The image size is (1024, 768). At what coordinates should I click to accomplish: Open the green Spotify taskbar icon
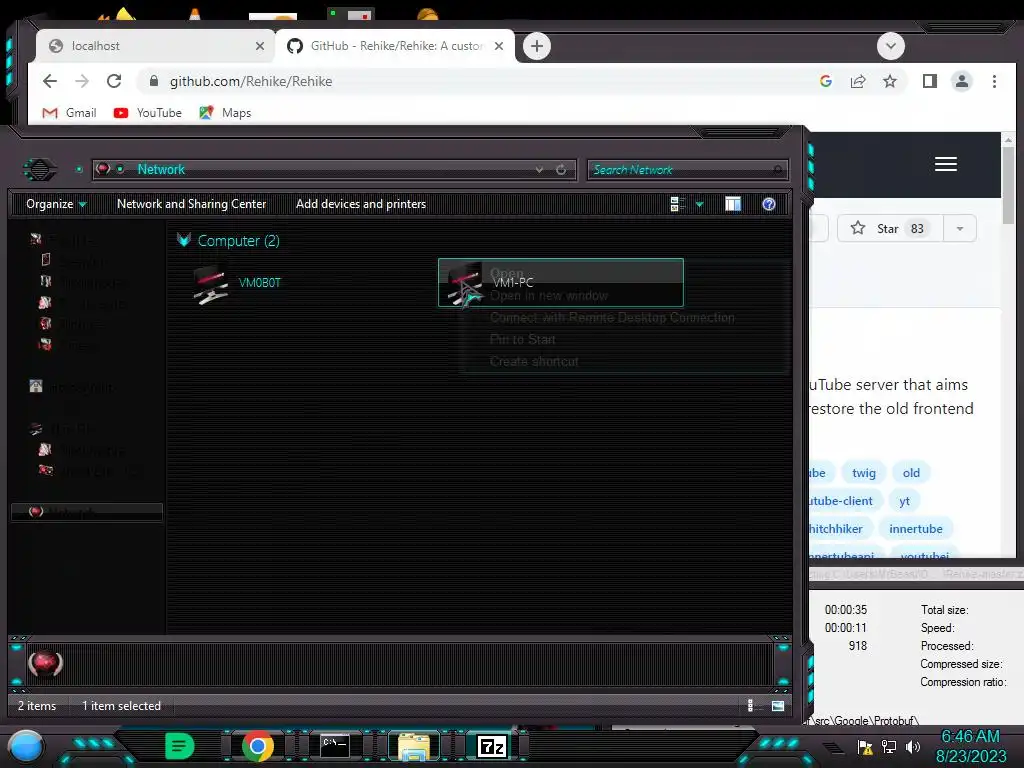click(x=180, y=746)
